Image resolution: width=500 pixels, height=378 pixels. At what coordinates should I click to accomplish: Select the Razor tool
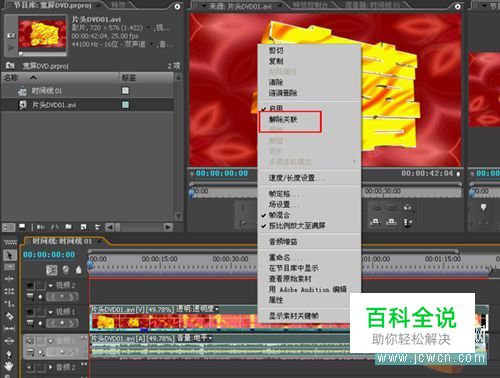click(9, 316)
